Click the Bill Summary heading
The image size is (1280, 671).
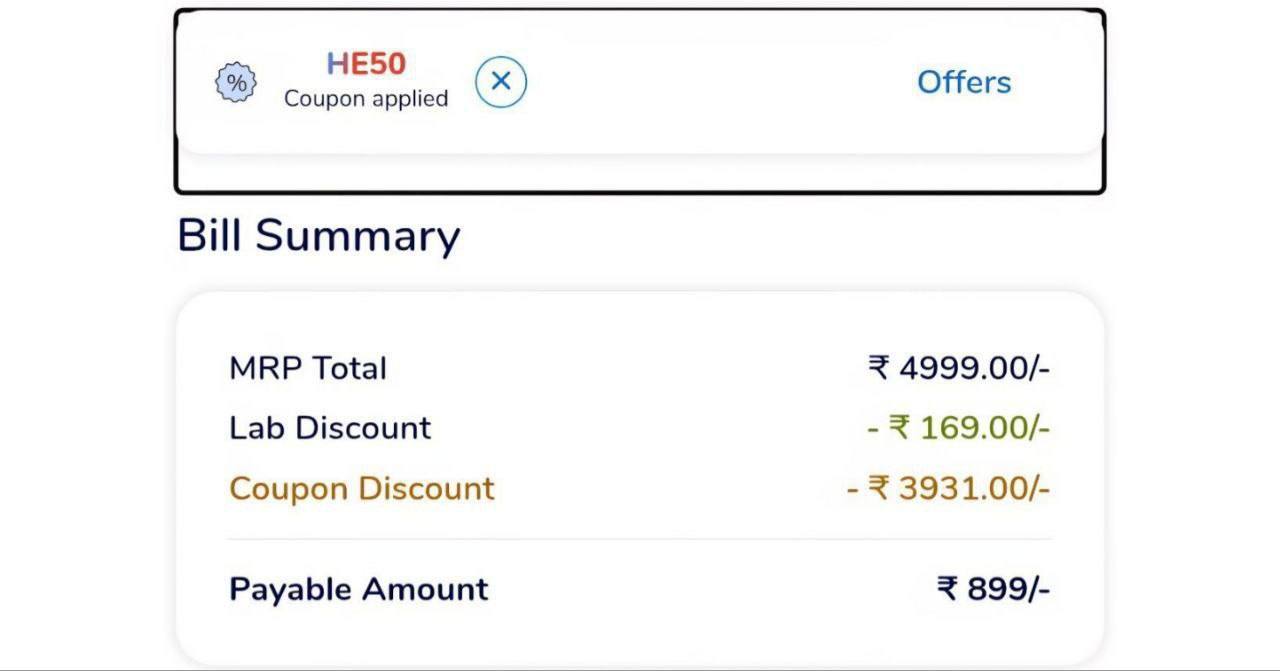319,236
